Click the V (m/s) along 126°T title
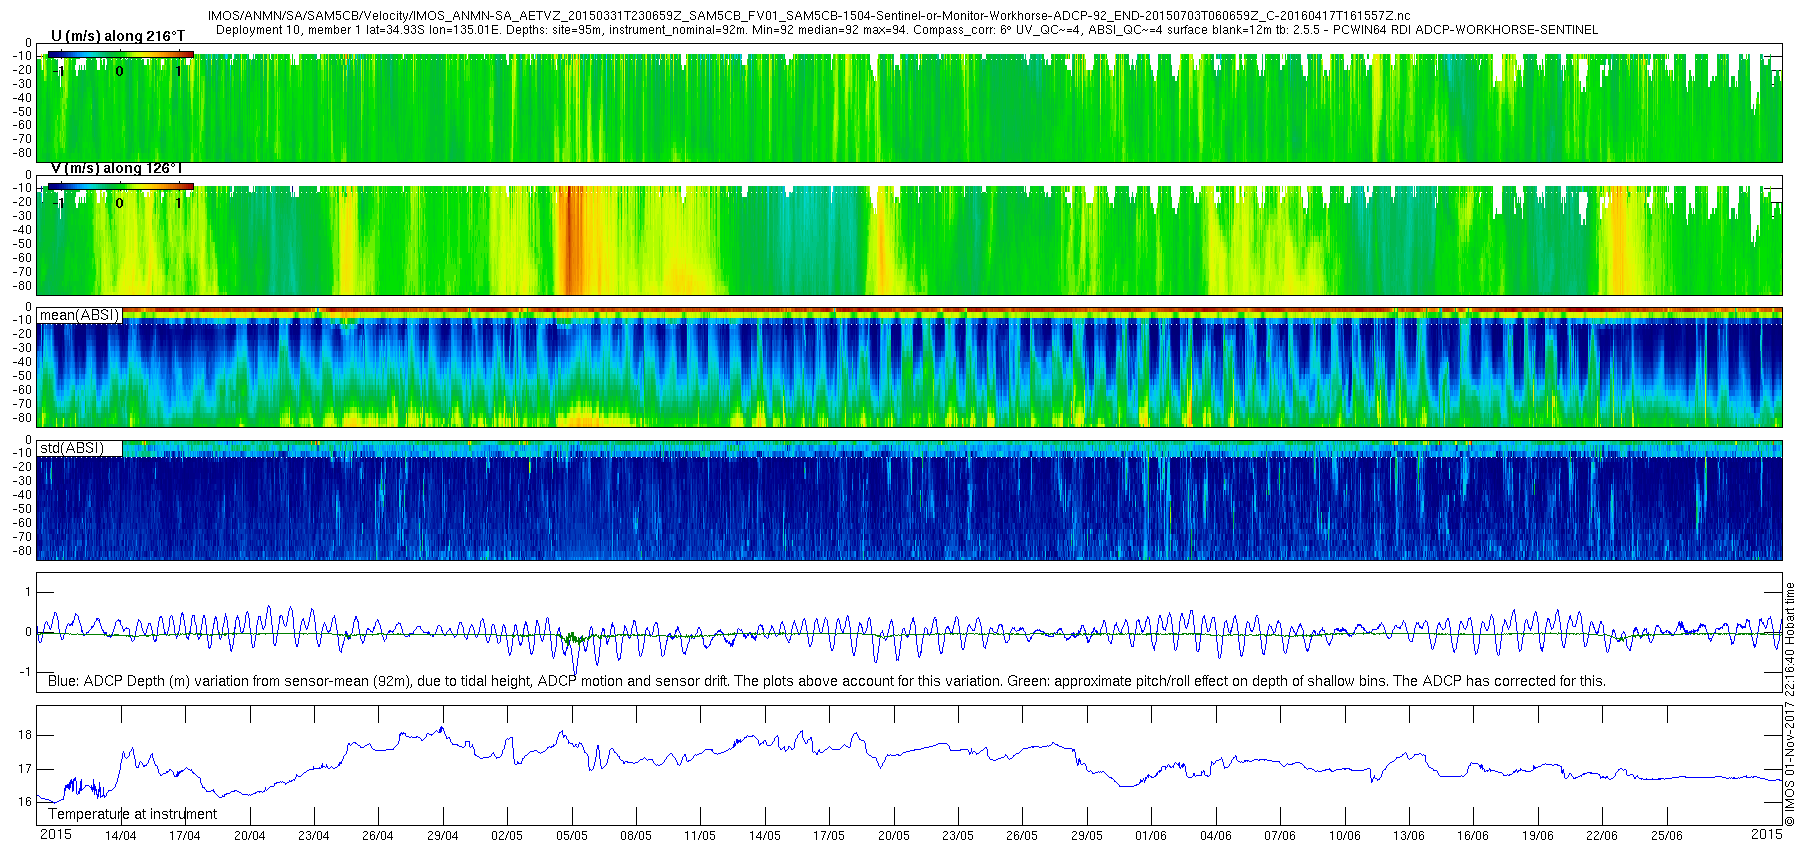This screenshot has height=850, width=1800. pyautogui.click(x=117, y=168)
